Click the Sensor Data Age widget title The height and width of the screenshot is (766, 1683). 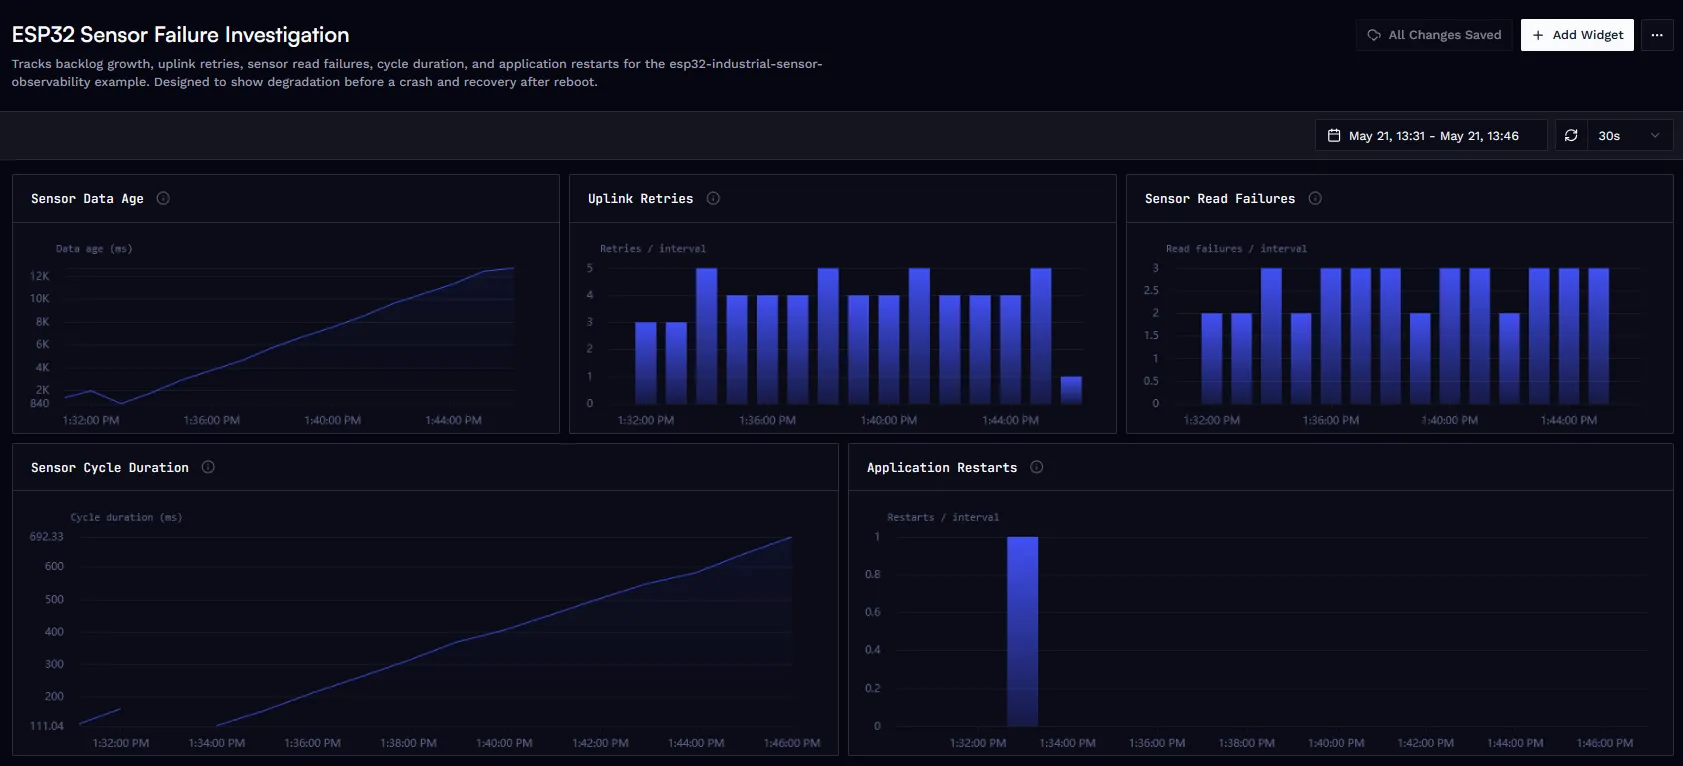(x=87, y=199)
